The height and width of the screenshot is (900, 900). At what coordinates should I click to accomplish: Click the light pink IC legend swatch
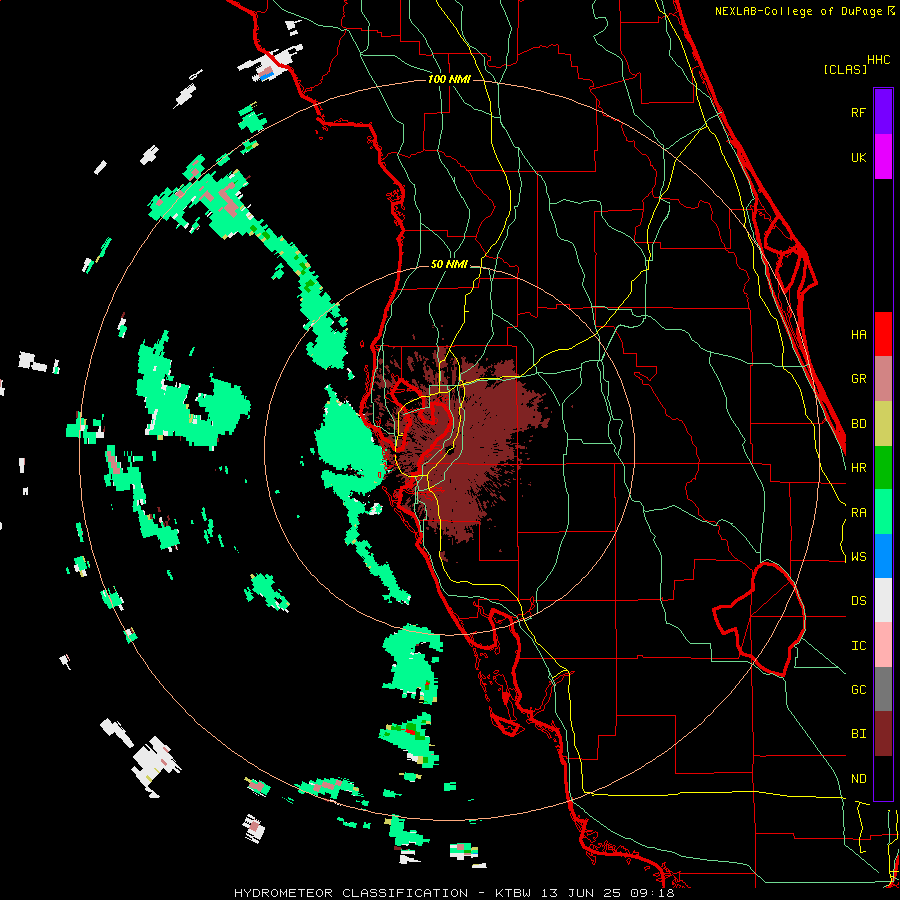[x=883, y=645]
